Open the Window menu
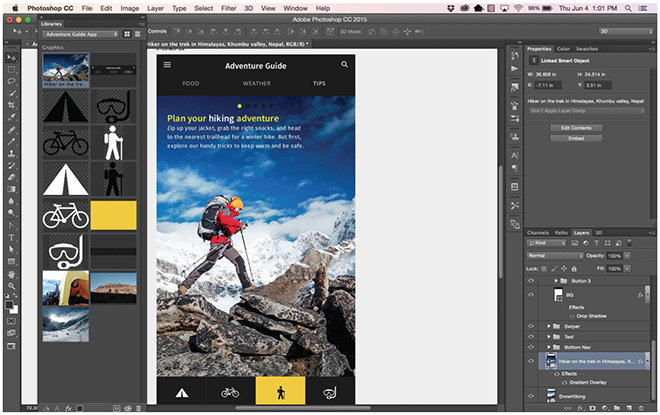This screenshot has height=415, width=660. [295, 8]
